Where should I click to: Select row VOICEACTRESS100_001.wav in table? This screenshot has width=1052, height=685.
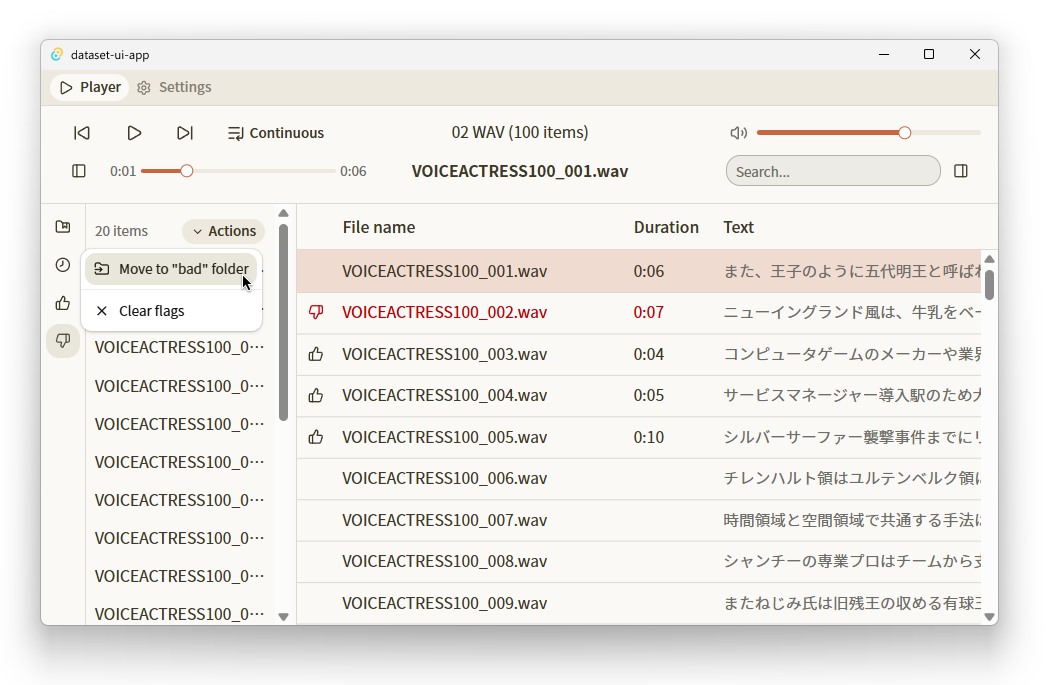[x=639, y=271]
